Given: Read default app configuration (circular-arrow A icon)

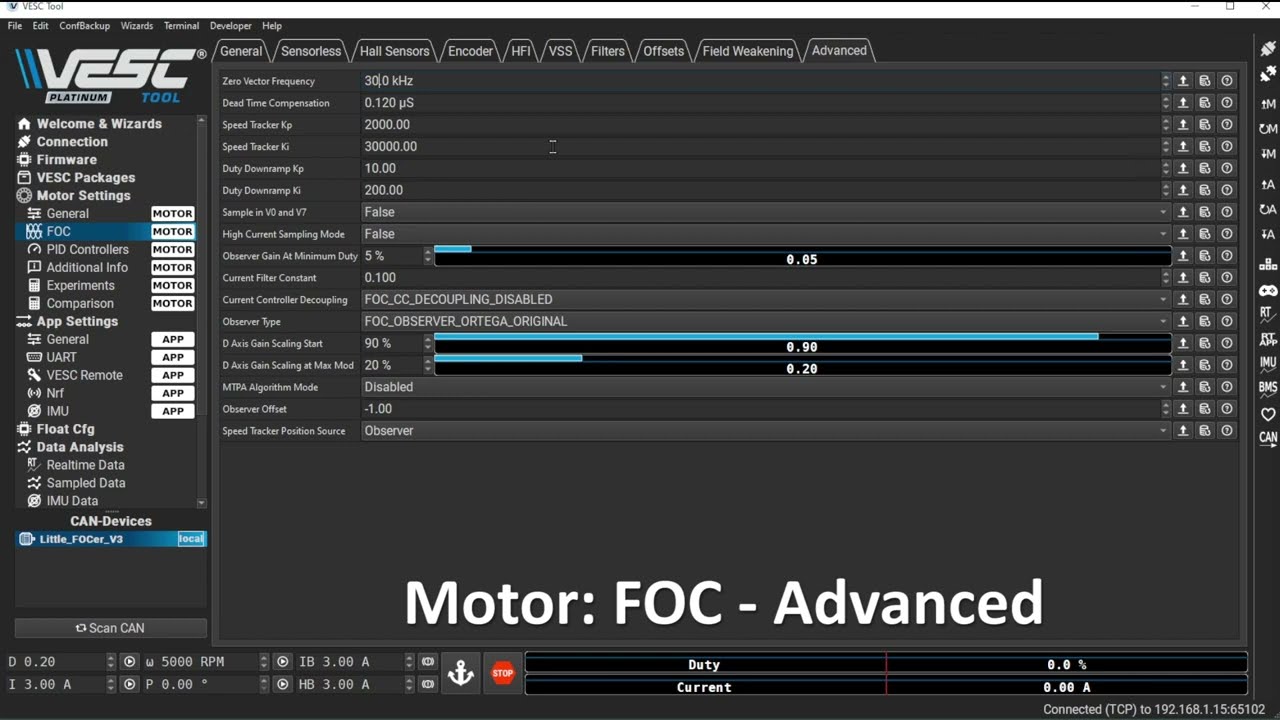Looking at the screenshot, I should (x=1268, y=209).
